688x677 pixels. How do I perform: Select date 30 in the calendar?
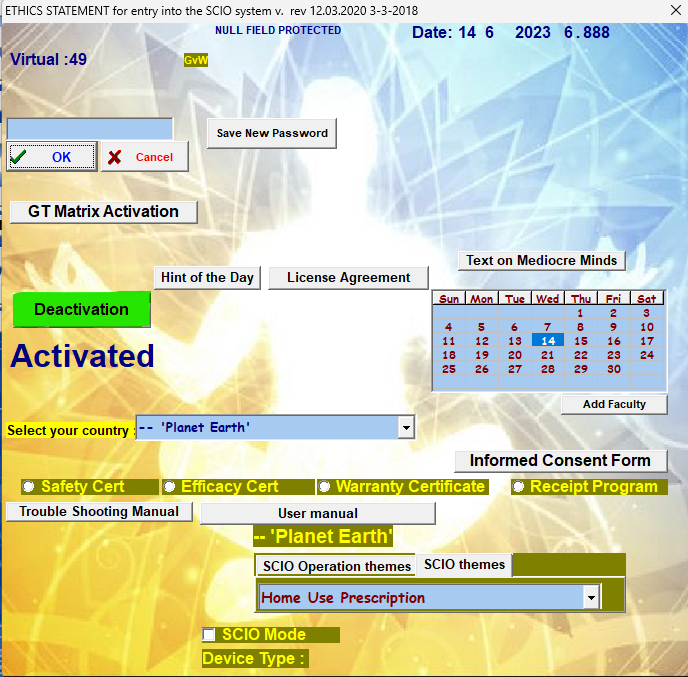pos(614,369)
